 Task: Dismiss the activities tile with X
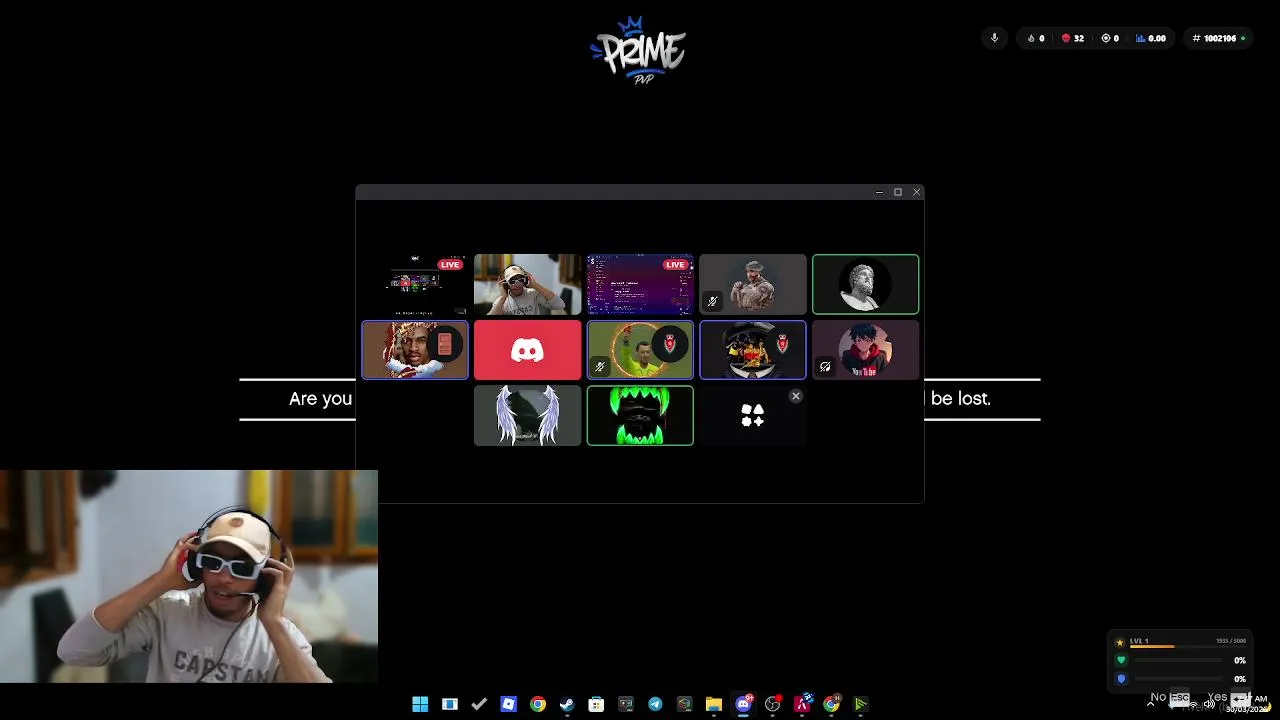pyautogui.click(x=796, y=397)
